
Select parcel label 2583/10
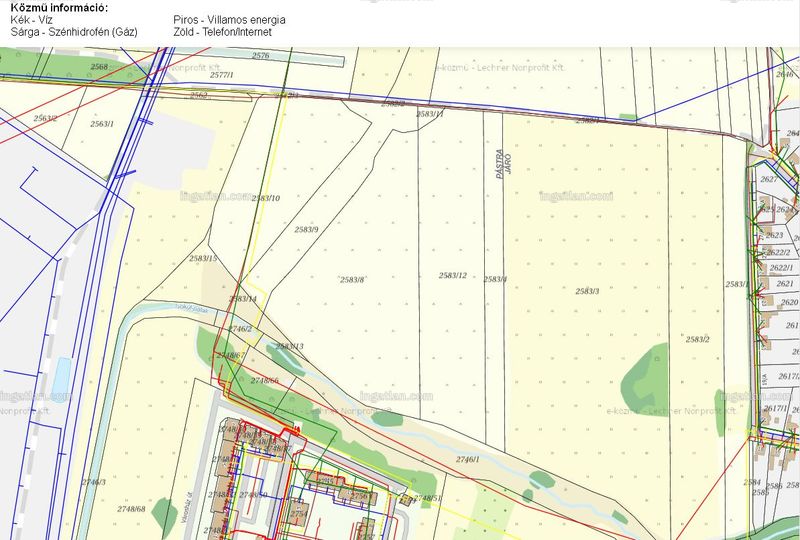(x=265, y=198)
